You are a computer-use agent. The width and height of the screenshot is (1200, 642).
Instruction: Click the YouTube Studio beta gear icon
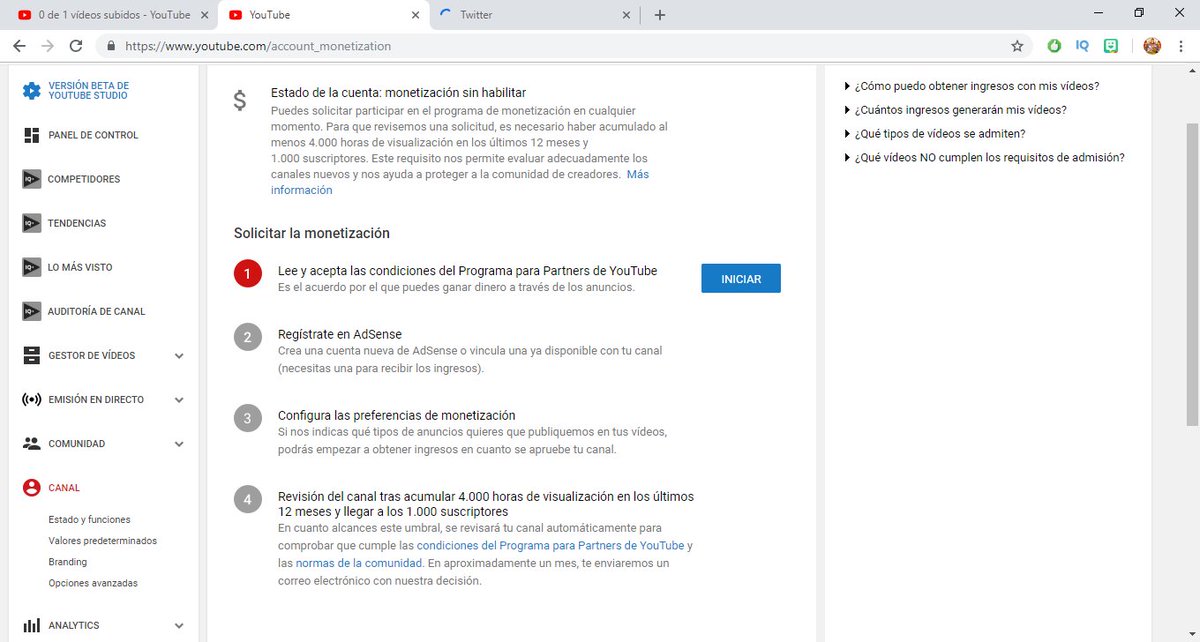pos(31,91)
